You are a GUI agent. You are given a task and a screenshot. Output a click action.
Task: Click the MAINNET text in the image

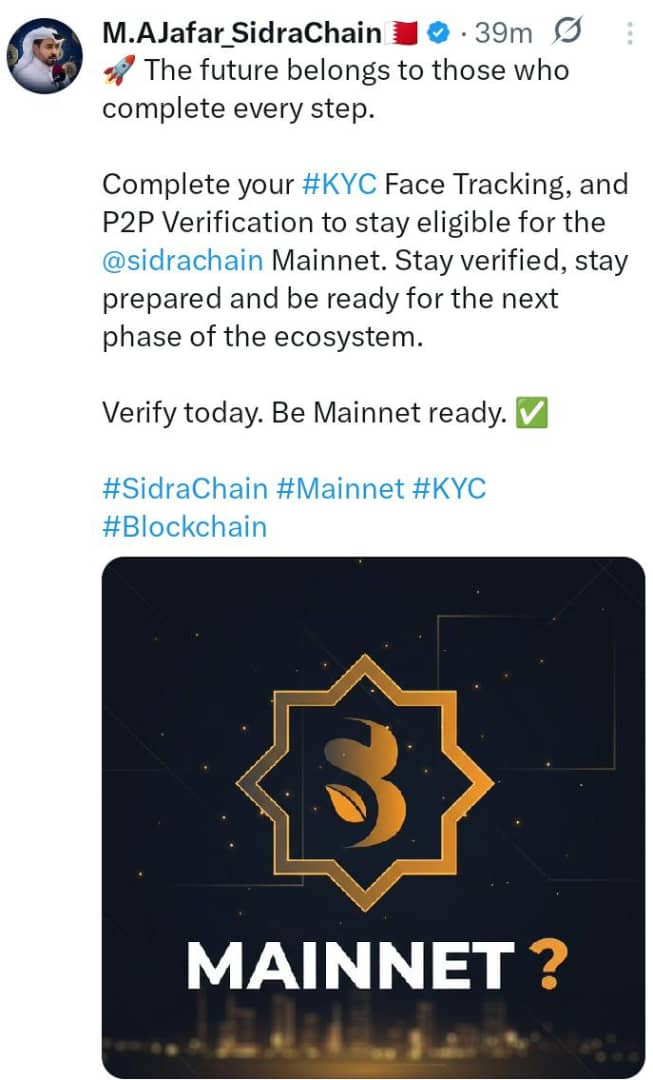click(351, 966)
